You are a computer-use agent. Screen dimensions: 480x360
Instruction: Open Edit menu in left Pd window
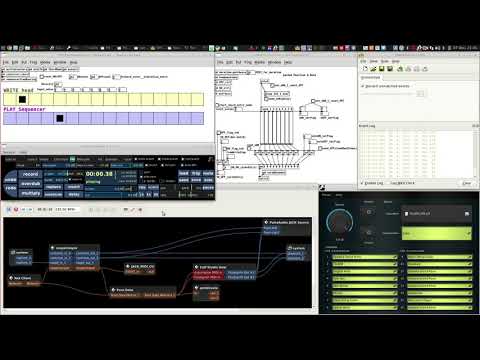[15, 62]
